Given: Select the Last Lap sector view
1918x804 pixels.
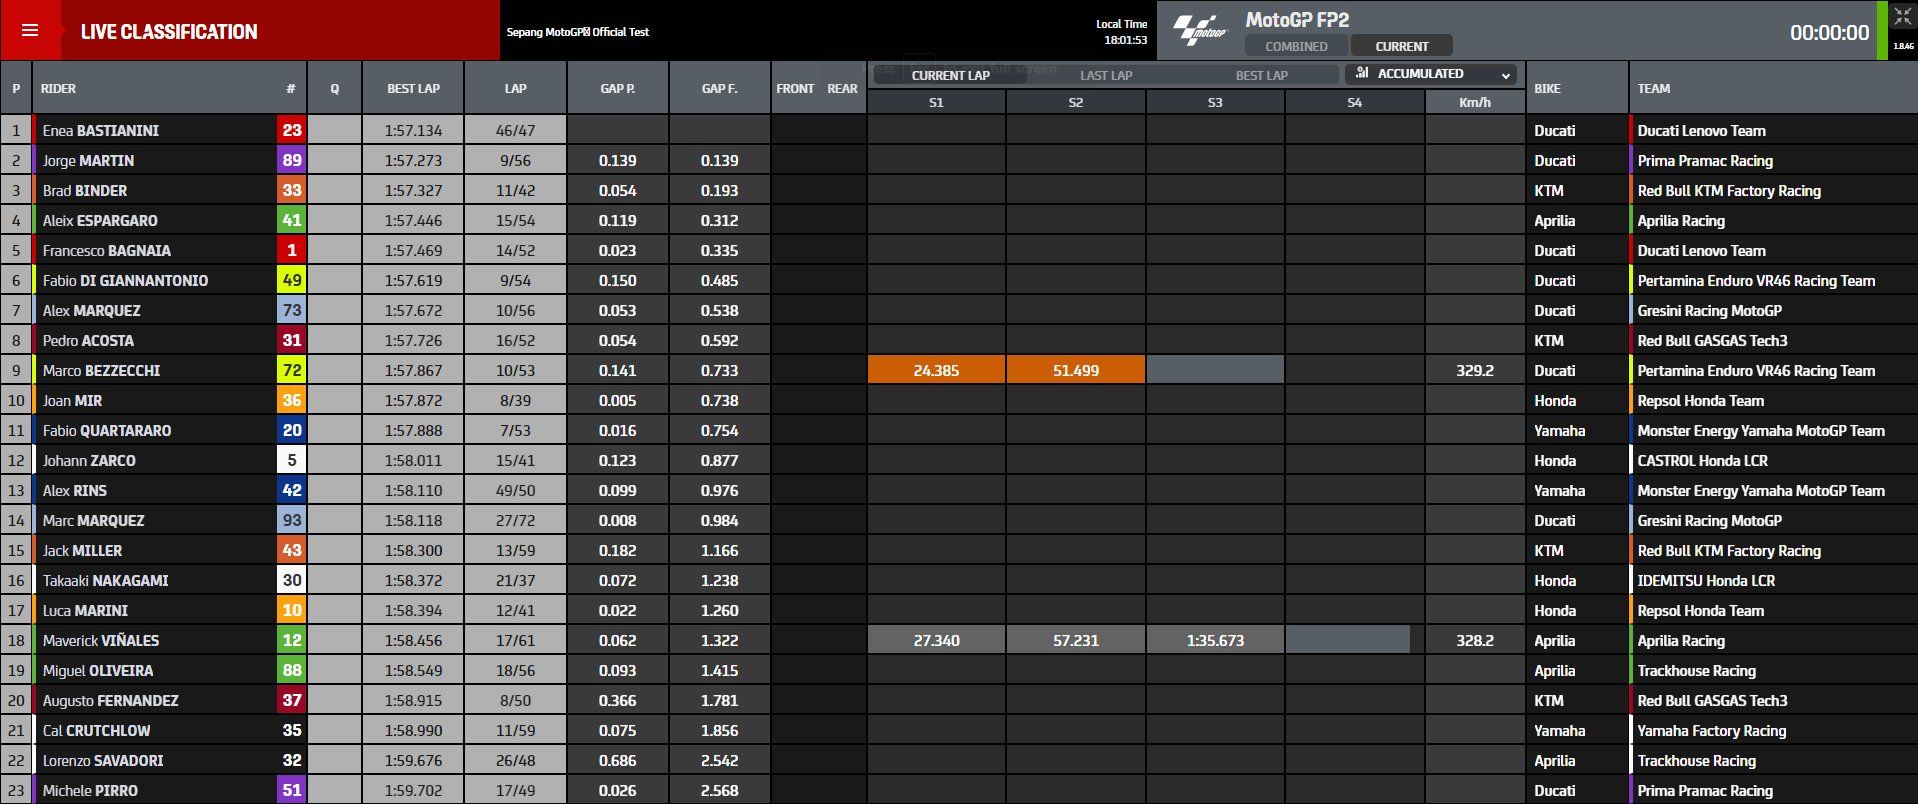Looking at the screenshot, I should 1106,75.
